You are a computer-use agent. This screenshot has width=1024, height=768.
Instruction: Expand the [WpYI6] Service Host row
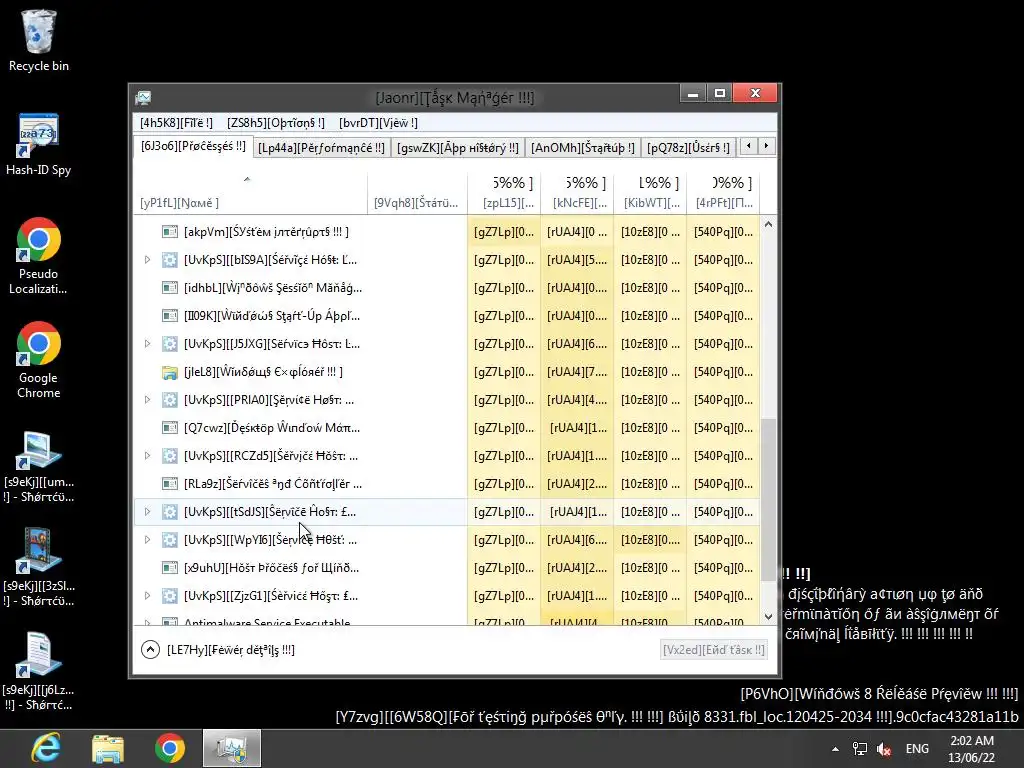click(x=148, y=540)
